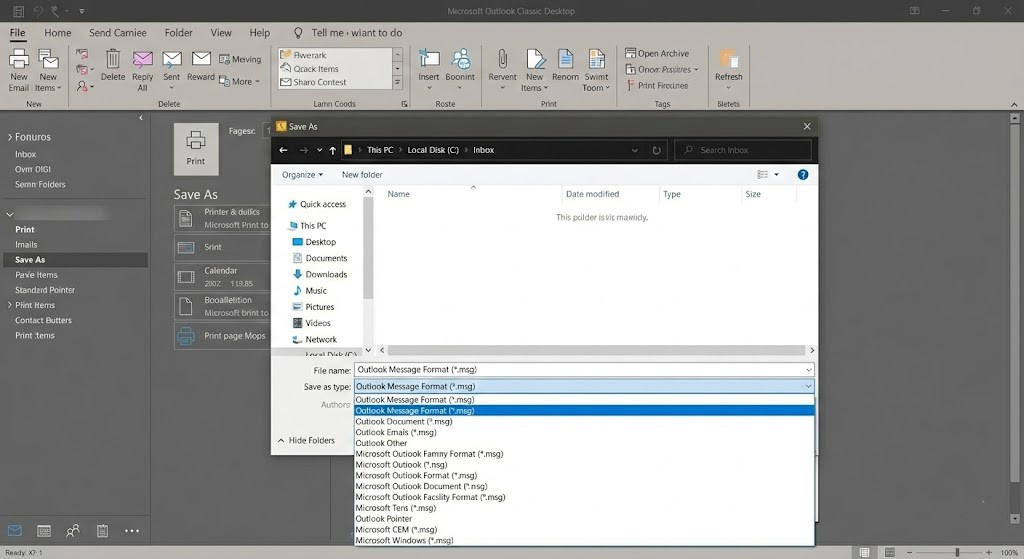Click the Print printer icon tile
The width and height of the screenshot is (1024, 559).
point(196,149)
